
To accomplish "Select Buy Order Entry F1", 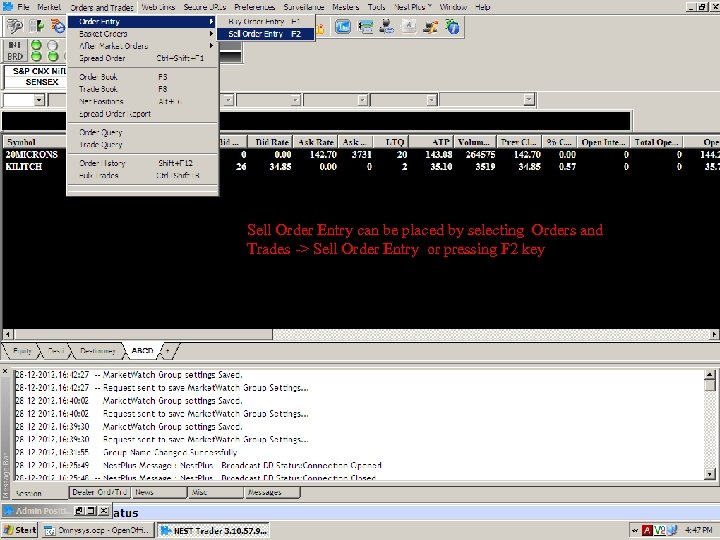I will (x=265, y=22).
